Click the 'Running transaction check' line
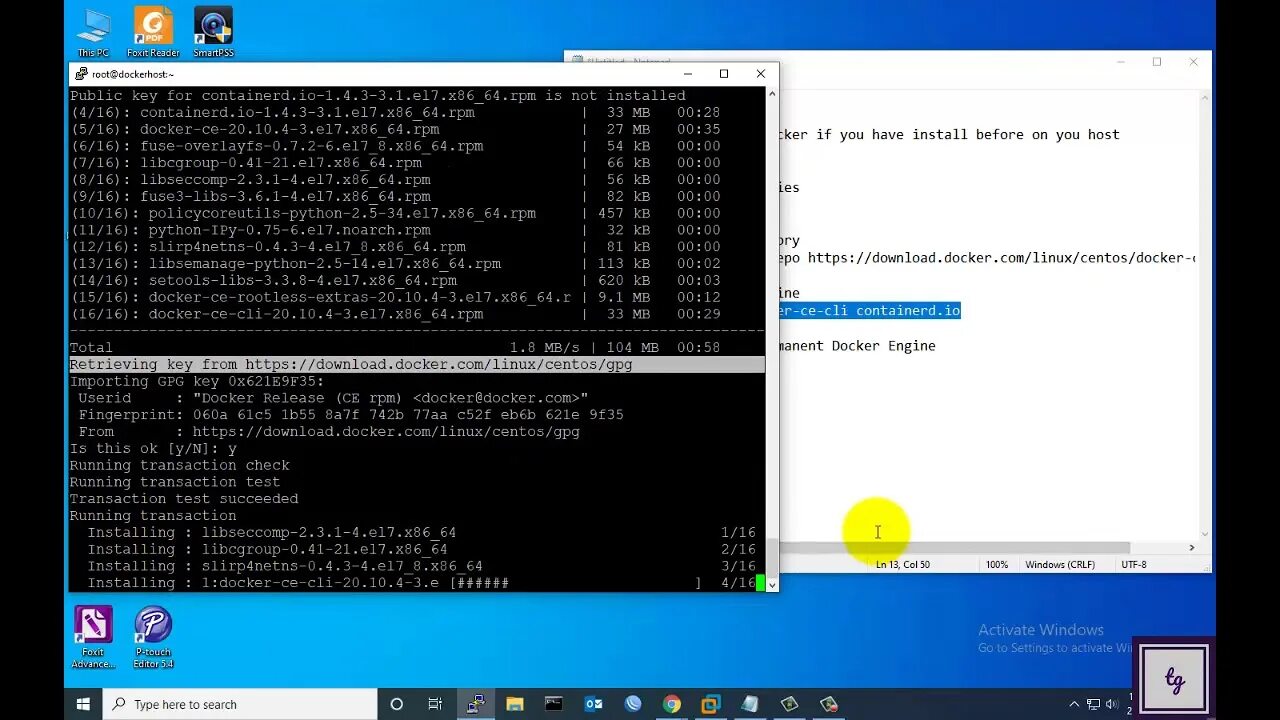This screenshot has width=1280, height=720. click(180, 466)
